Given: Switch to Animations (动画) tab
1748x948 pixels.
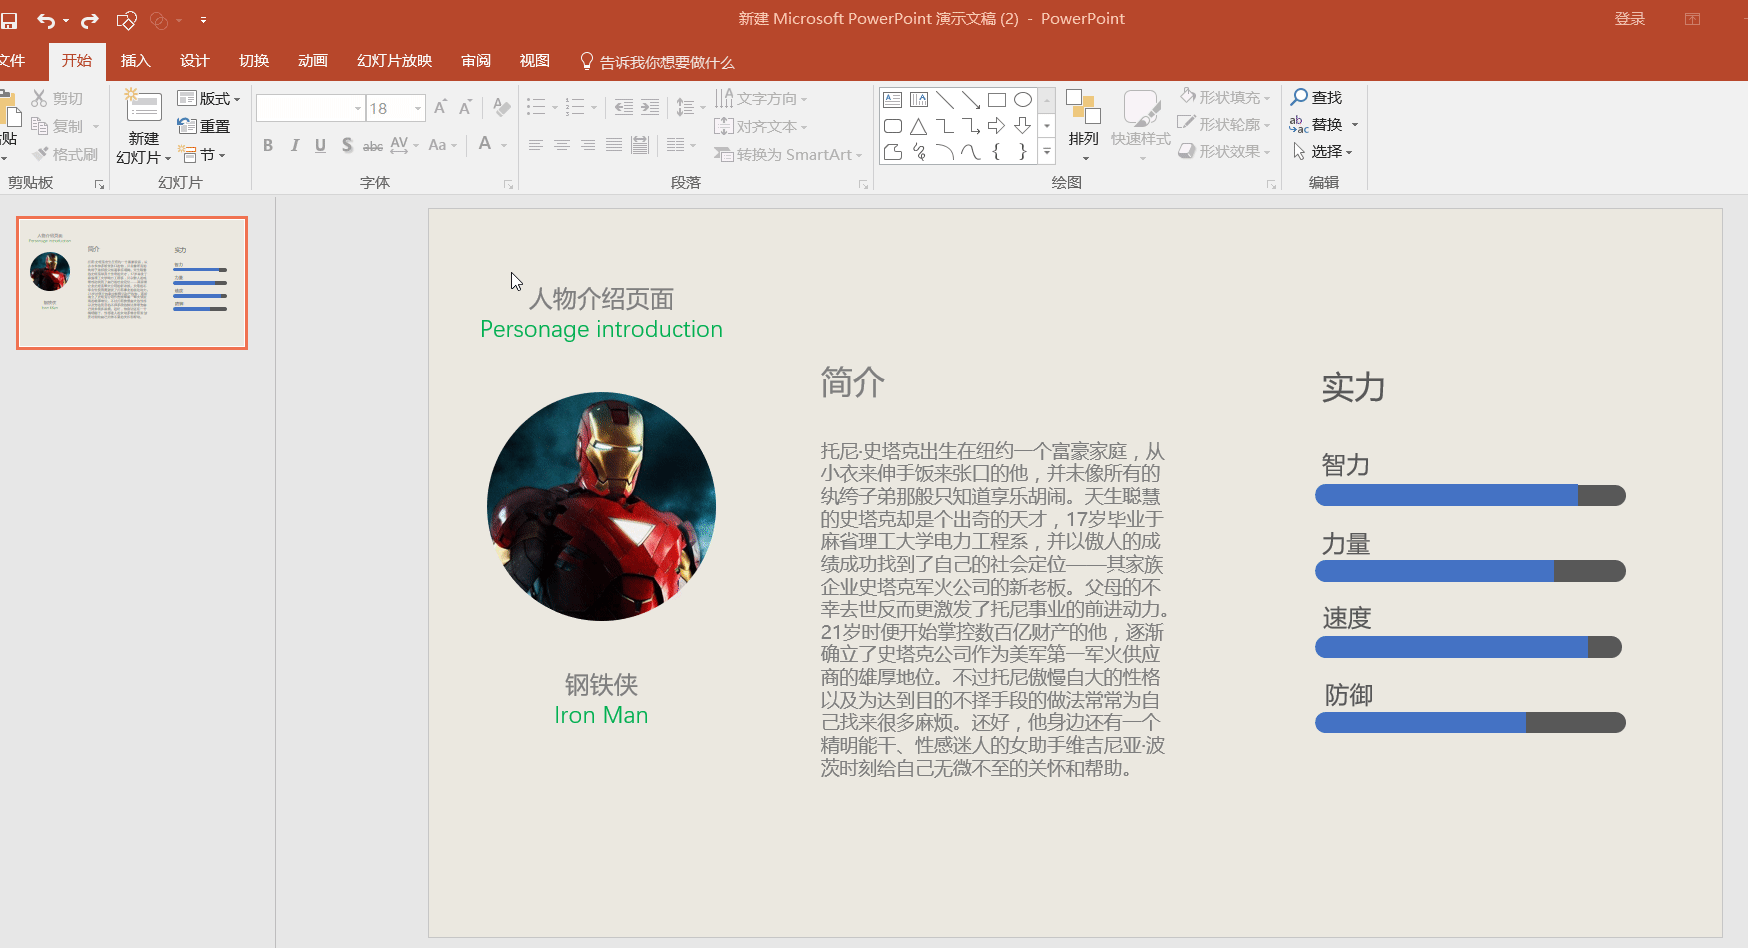Looking at the screenshot, I should pos(313,61).
